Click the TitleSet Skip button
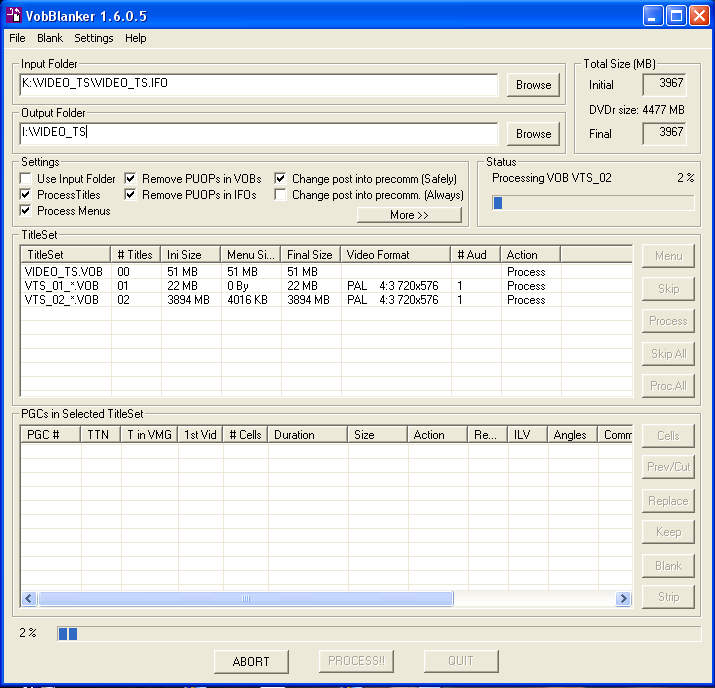Image resolution: width=715 pixels, height=688 pixels. coord(668,289)
